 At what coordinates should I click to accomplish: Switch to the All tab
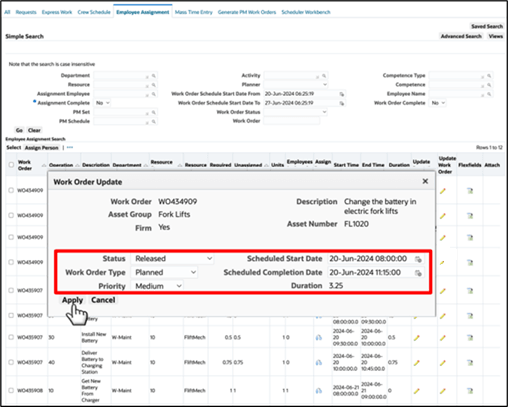7,12
